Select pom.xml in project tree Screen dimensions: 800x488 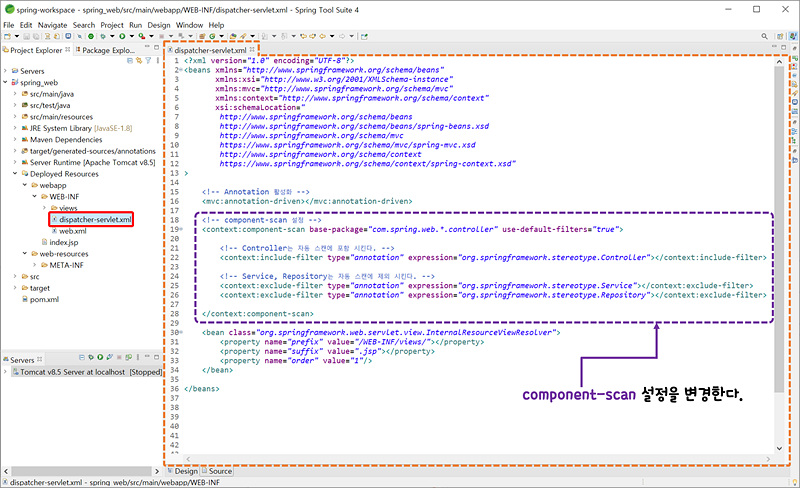40,300
